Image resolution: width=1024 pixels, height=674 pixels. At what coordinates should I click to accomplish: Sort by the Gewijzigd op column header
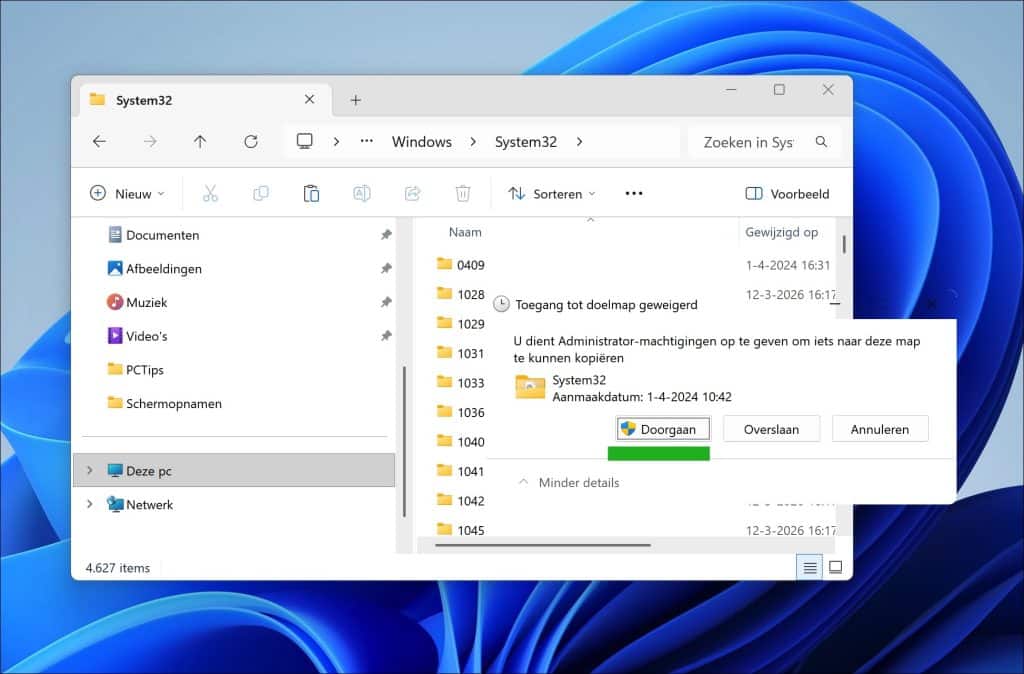[x=782, y=232]
